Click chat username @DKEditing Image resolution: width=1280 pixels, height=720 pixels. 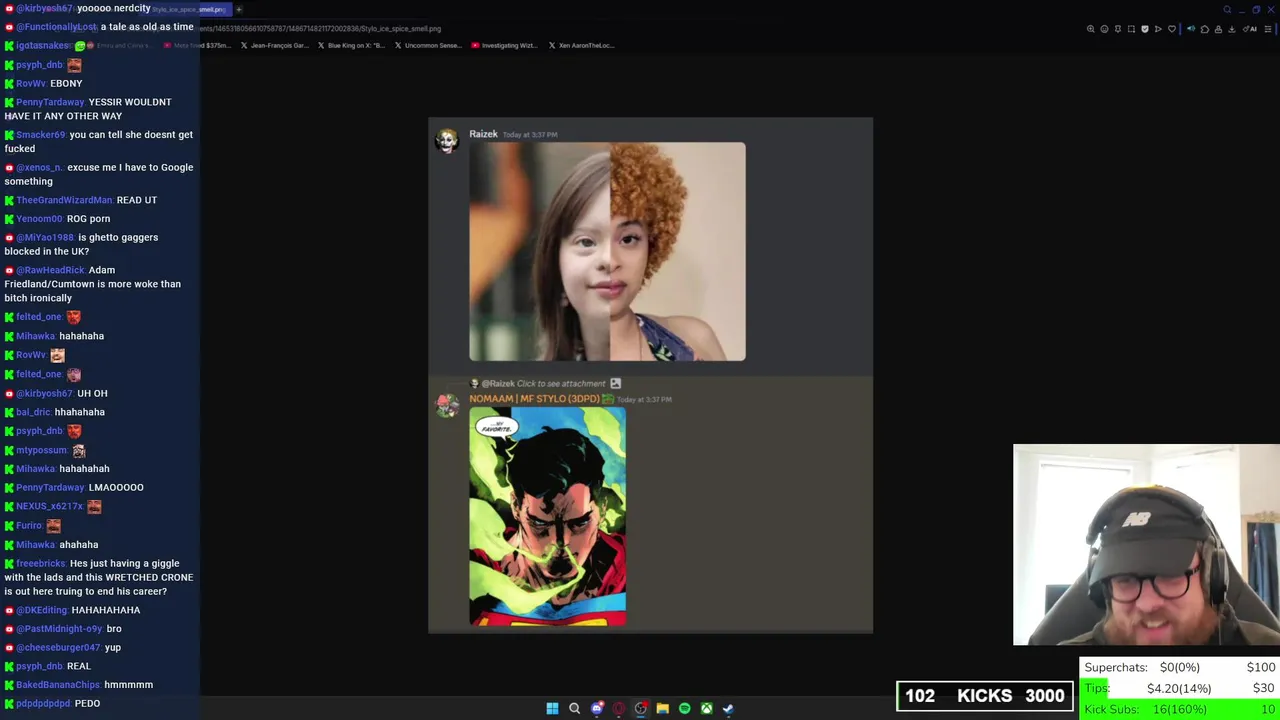click(x=42, y=610)
